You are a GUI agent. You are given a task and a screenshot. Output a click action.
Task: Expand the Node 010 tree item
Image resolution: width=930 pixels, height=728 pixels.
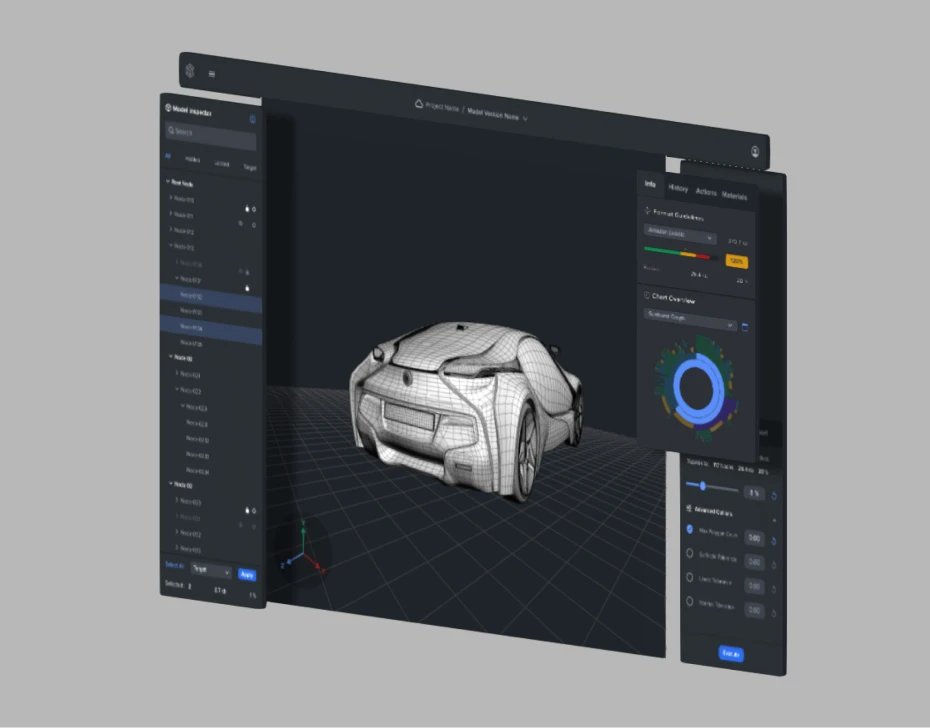[x=171, y=198]
